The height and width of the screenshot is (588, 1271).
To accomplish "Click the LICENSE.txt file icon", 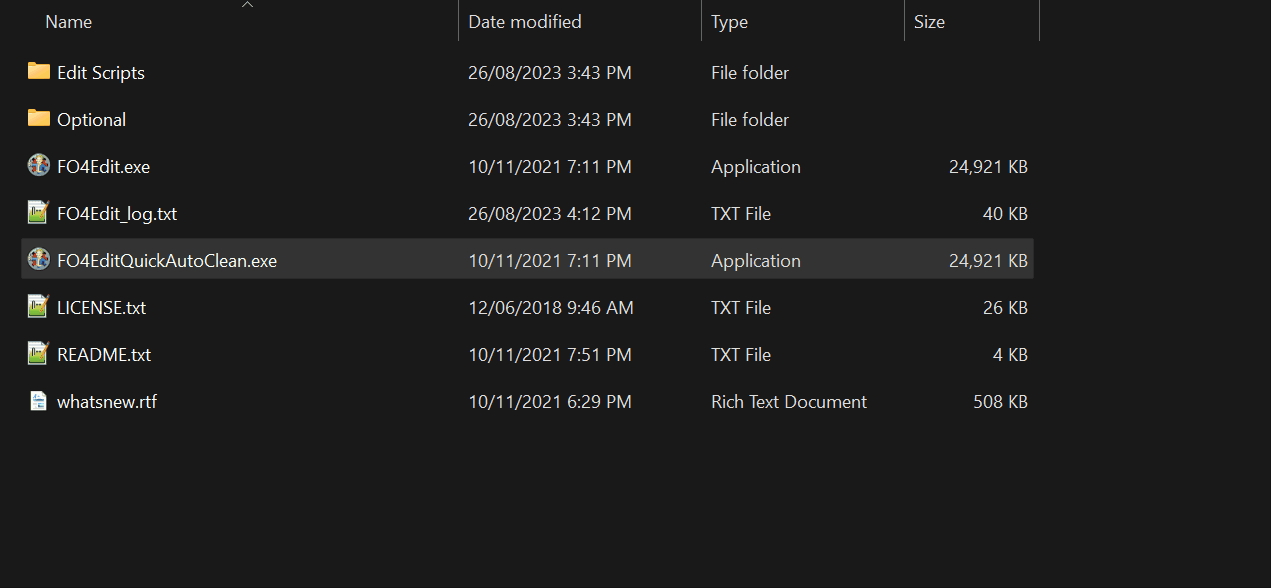I will click(39, 307).
